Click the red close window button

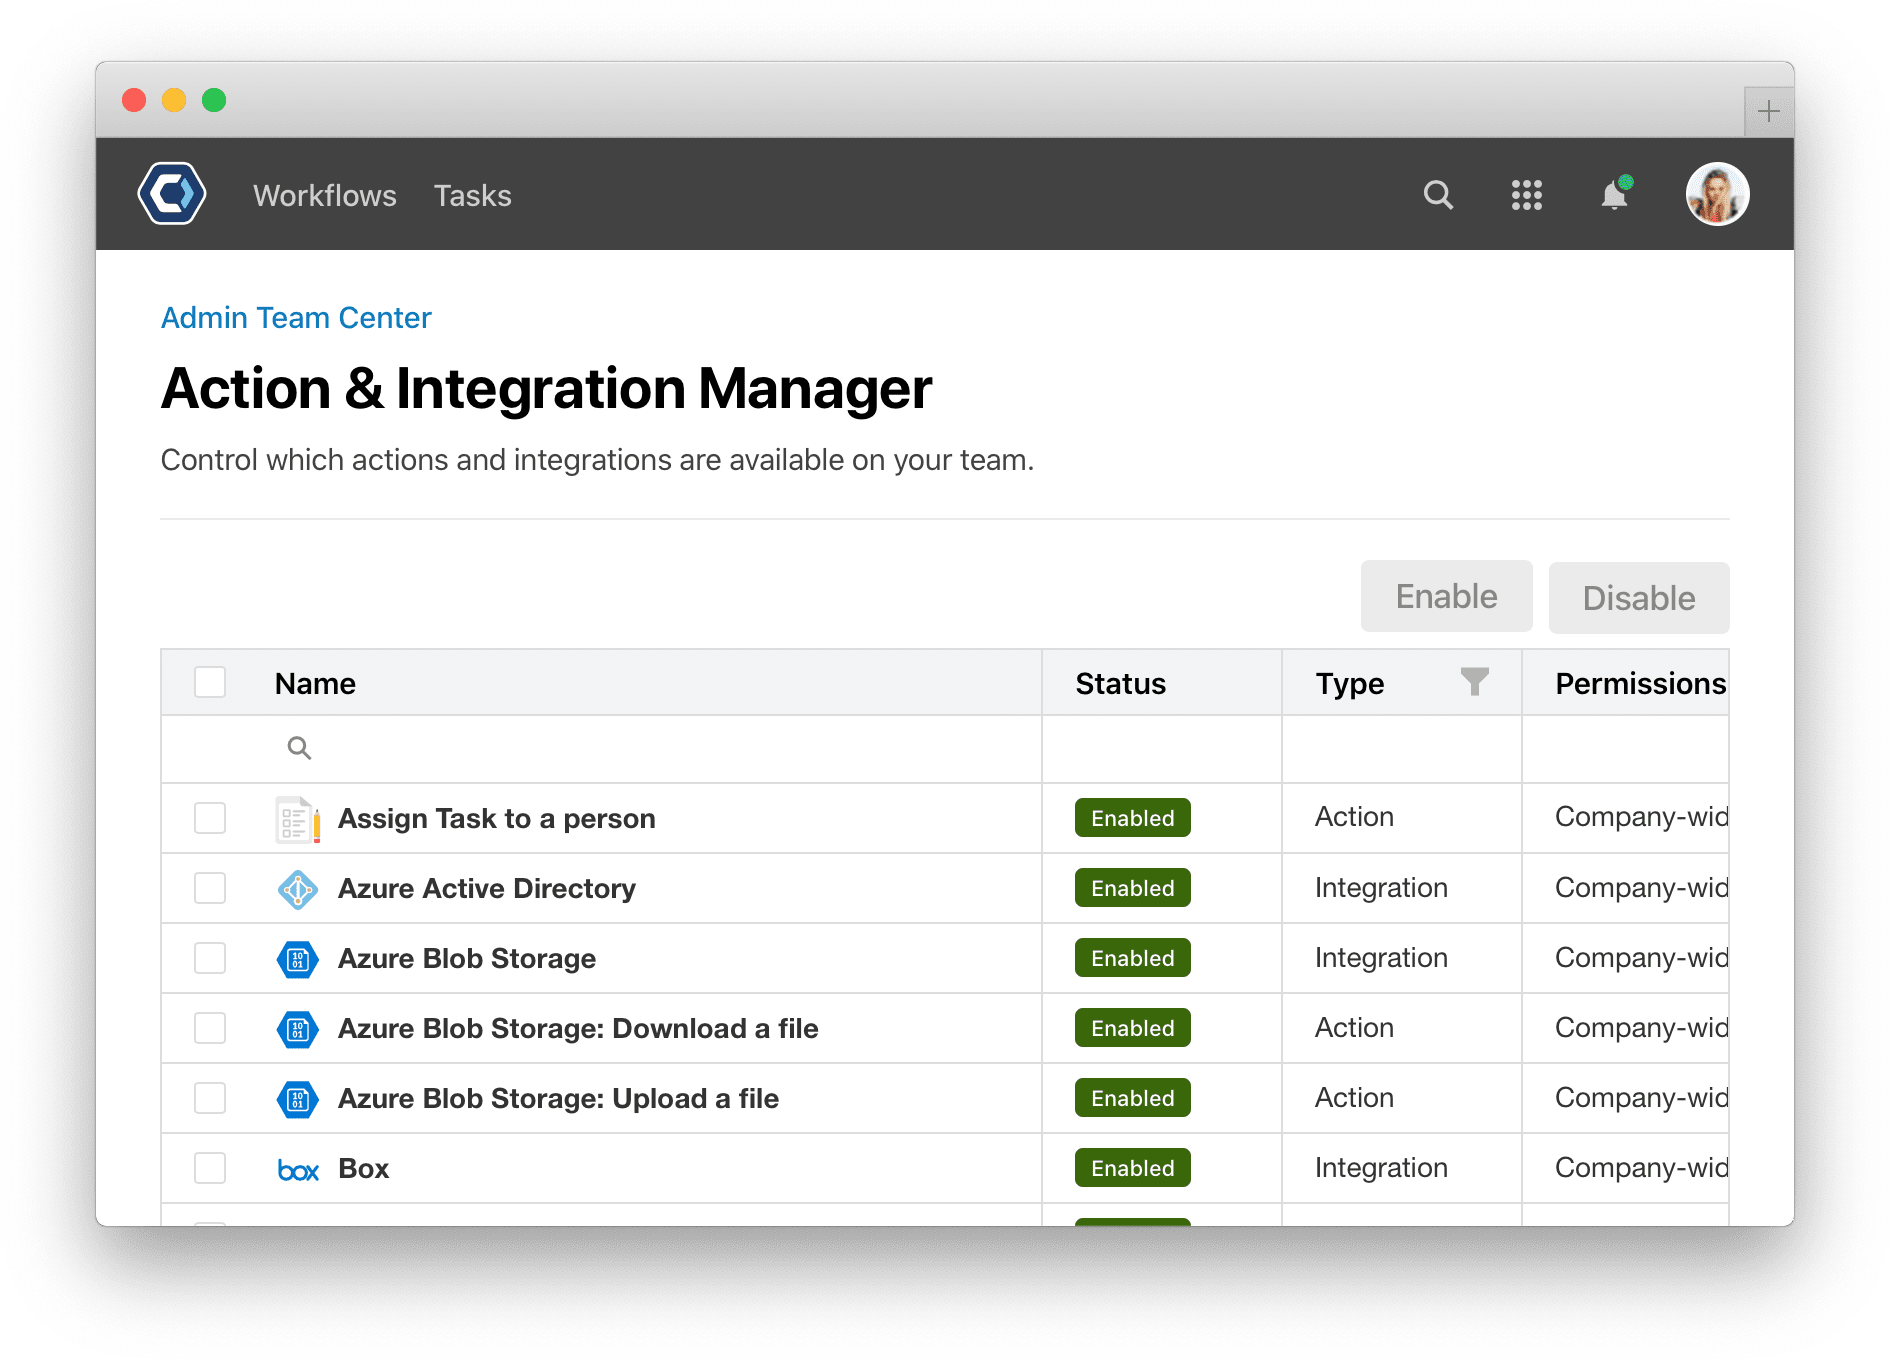pos(134,100)
